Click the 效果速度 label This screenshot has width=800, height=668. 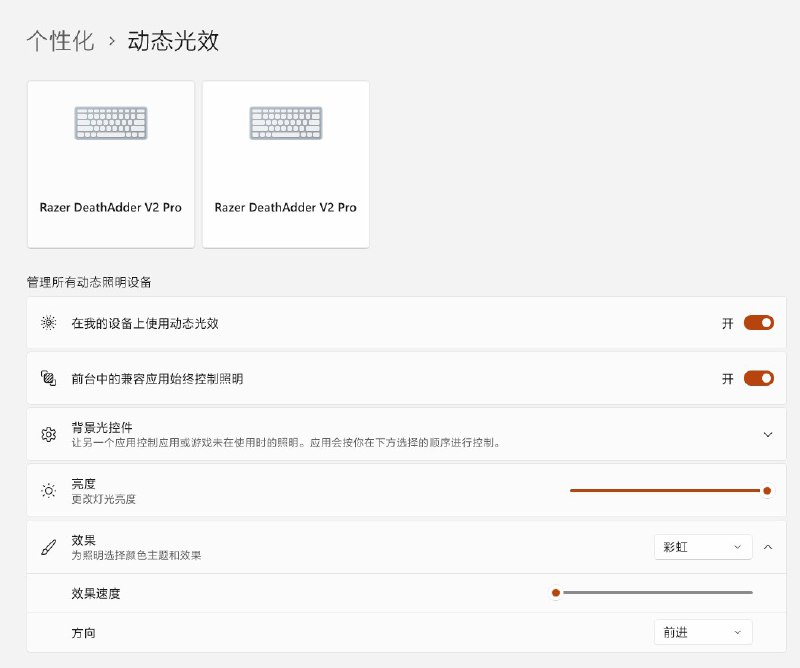(x=96, y=593)
